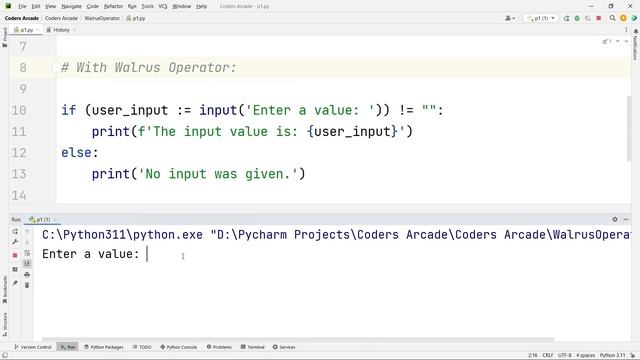Change UTF-8 file encoding in status bar

(564, 356)
